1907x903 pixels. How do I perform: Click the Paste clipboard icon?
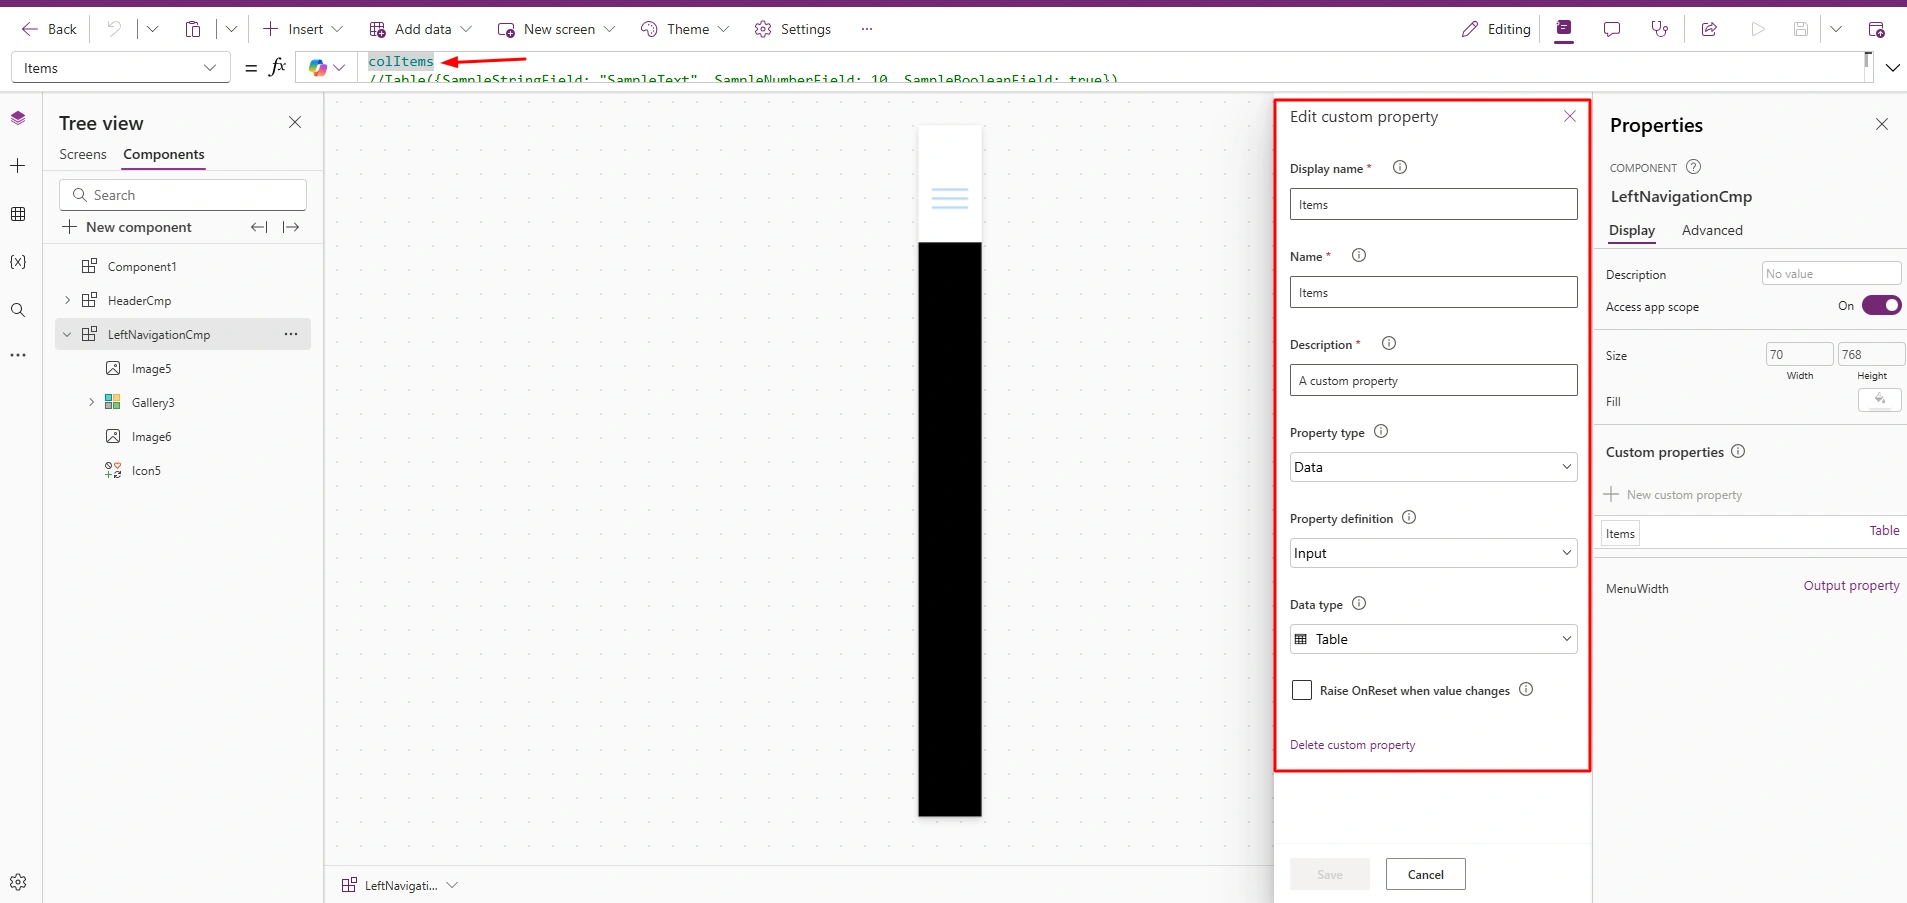click(x=193, y=29)
